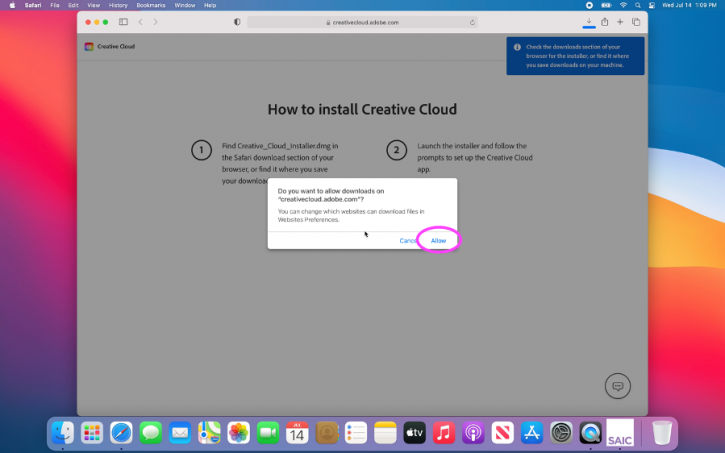Open Music from the Dock
The width and height of the screenshot is (725, 453).
(x=443, y=433)
